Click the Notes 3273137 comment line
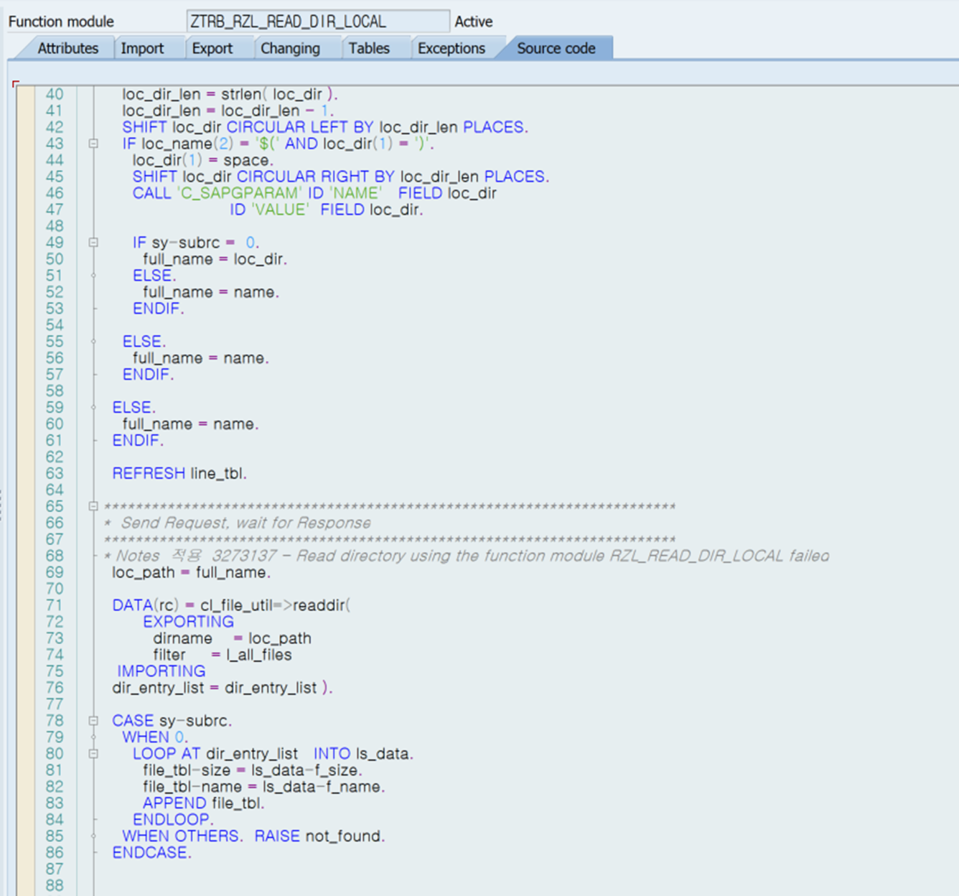Viewport: 959px width, 896px height. [467, 556]
